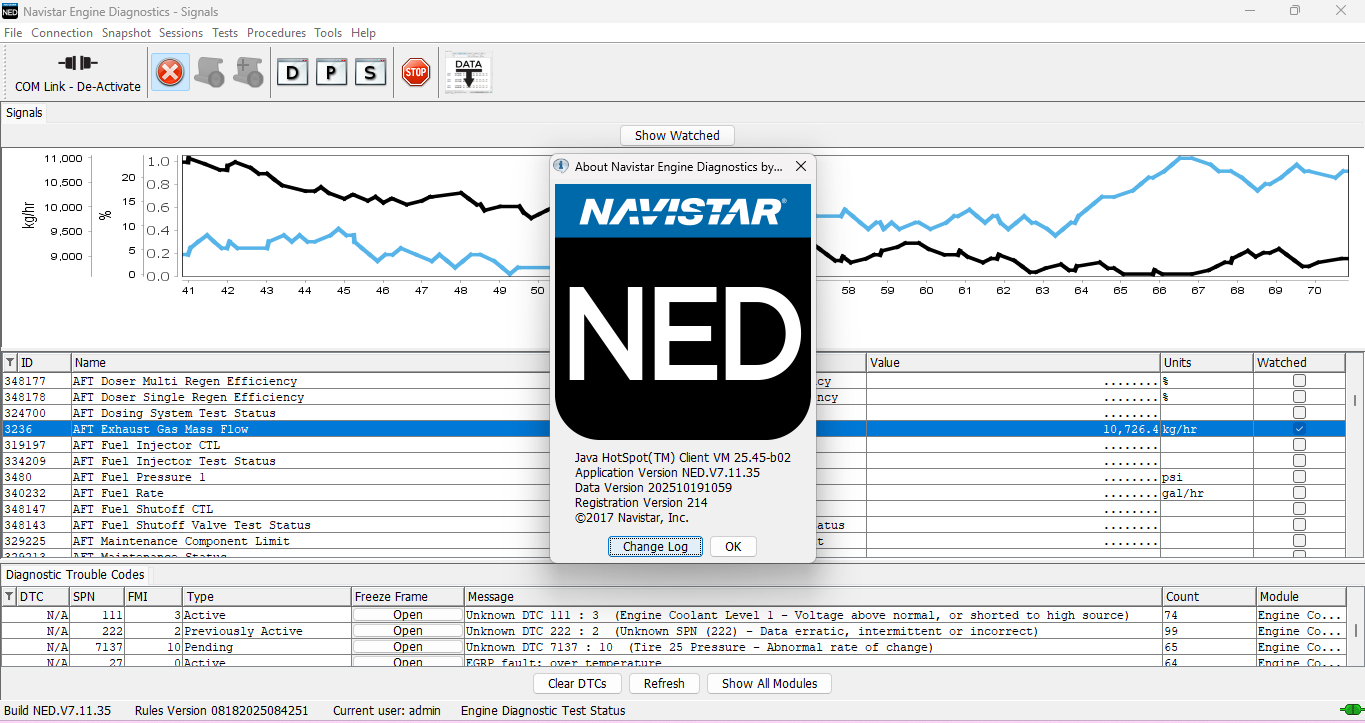Click the grayed engine snapshot toolbar icon
1365x723 pixels.
click(209, 72)
